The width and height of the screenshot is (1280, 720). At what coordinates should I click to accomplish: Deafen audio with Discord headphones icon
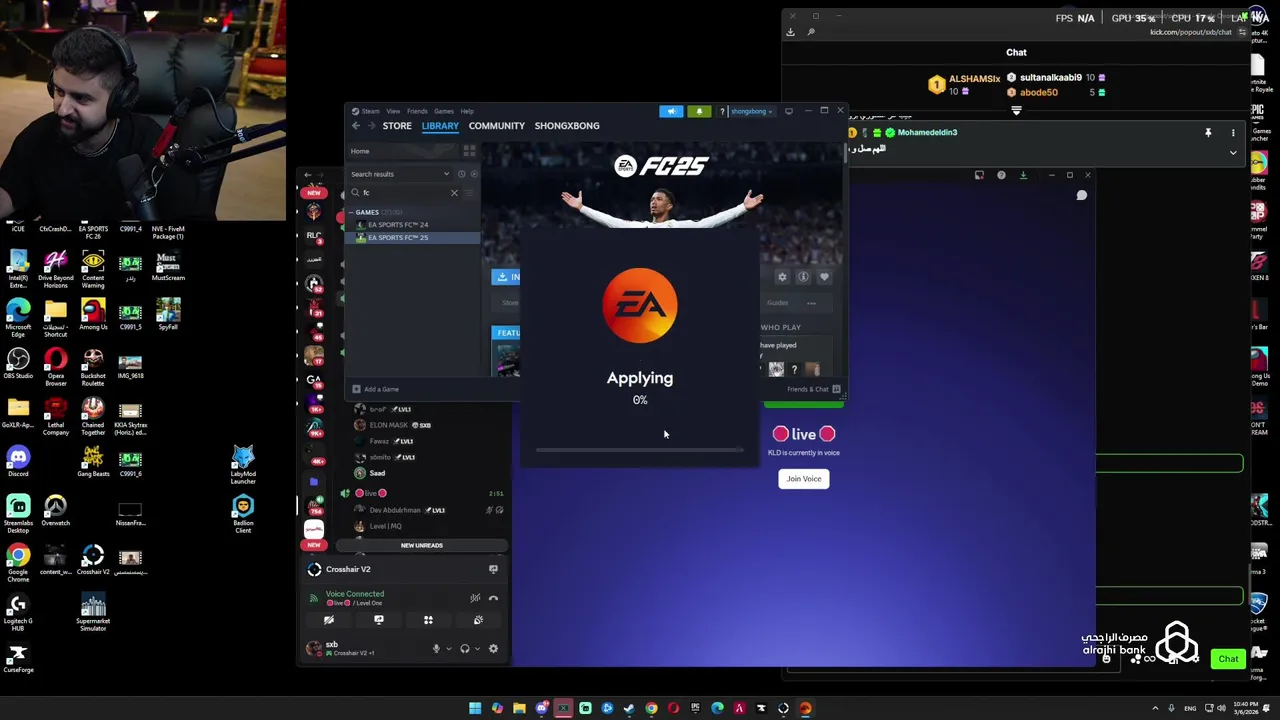pyautogui.click(x=464, y=649)
